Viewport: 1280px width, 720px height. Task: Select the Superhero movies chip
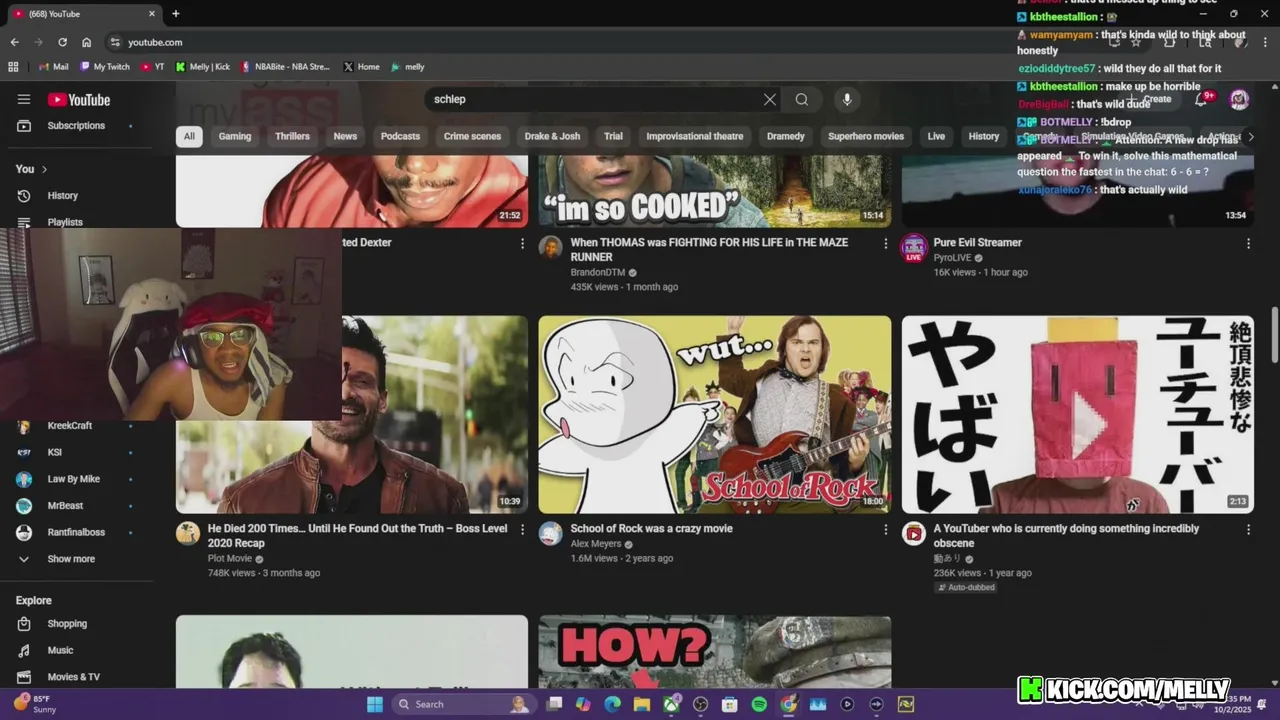point(866,136)
